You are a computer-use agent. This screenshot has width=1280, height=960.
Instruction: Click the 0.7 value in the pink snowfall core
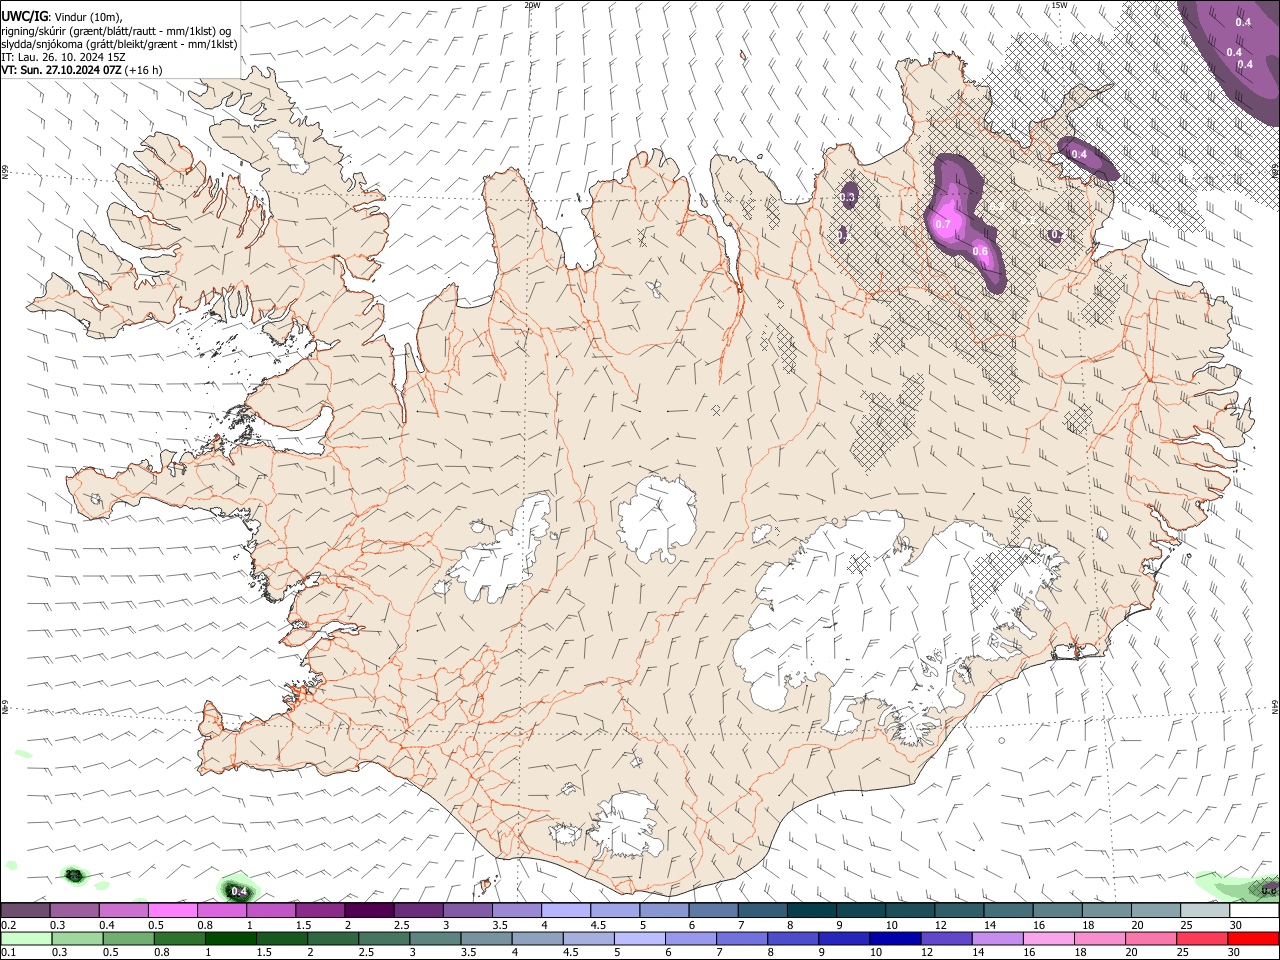(x=942, y=224)
